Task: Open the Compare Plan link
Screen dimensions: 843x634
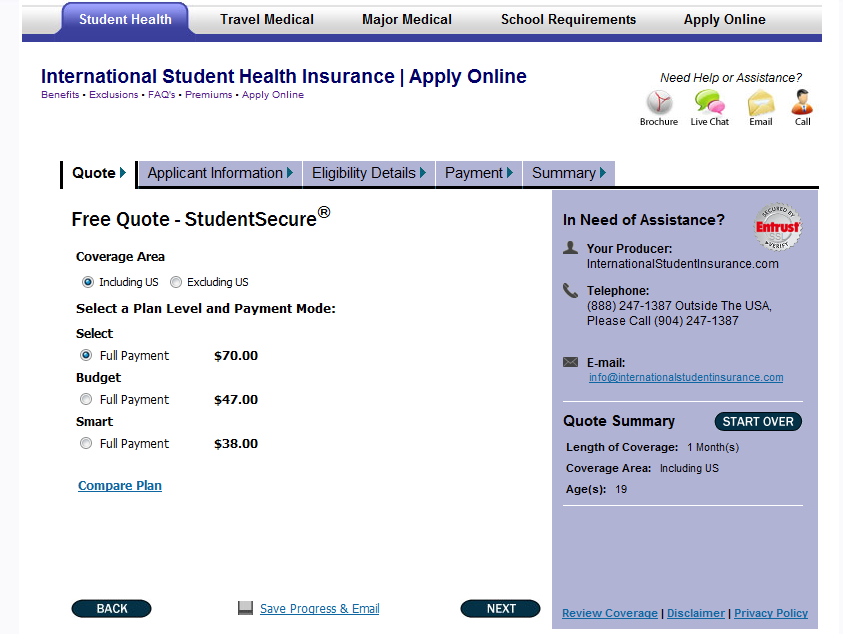Action: (x=120, y=486)
